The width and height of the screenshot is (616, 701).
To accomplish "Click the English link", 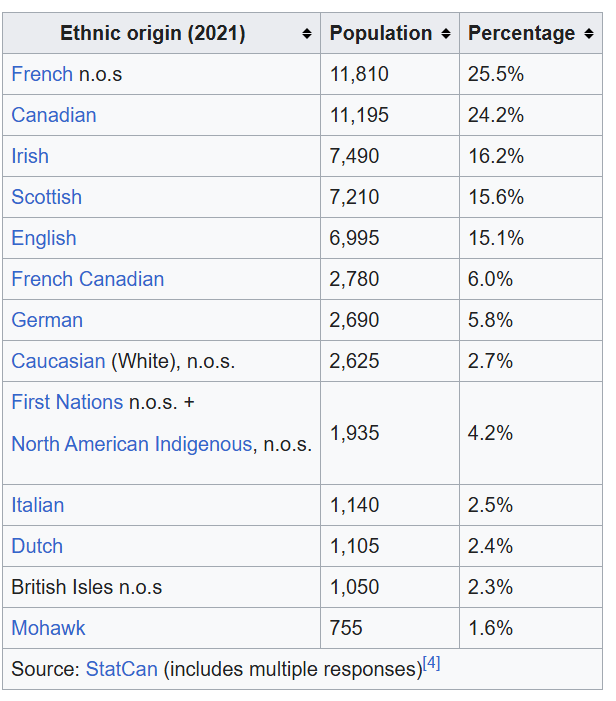I will [x=44, y=238].
